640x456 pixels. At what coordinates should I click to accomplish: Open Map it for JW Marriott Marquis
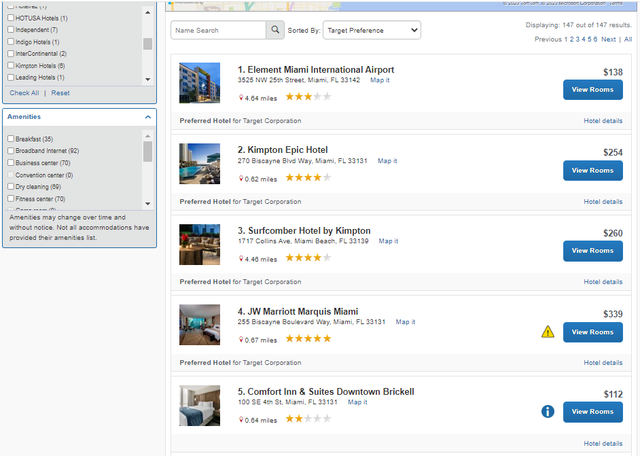[405, 322]
